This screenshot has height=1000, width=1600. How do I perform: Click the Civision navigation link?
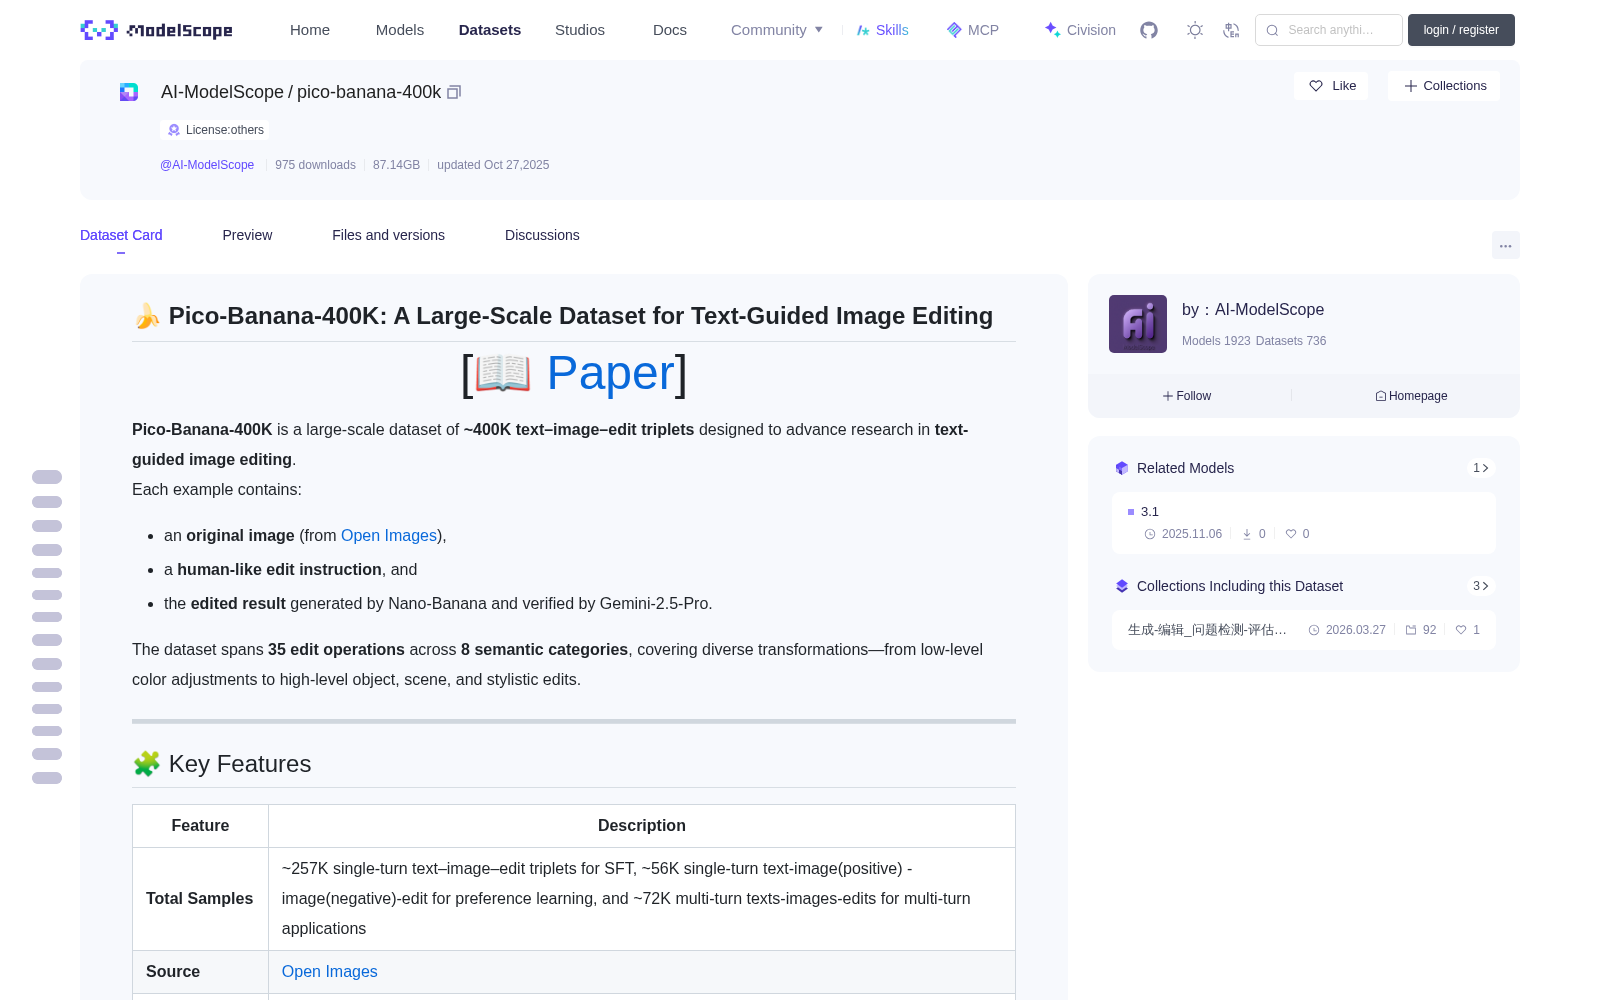(x=1080, y=30)
